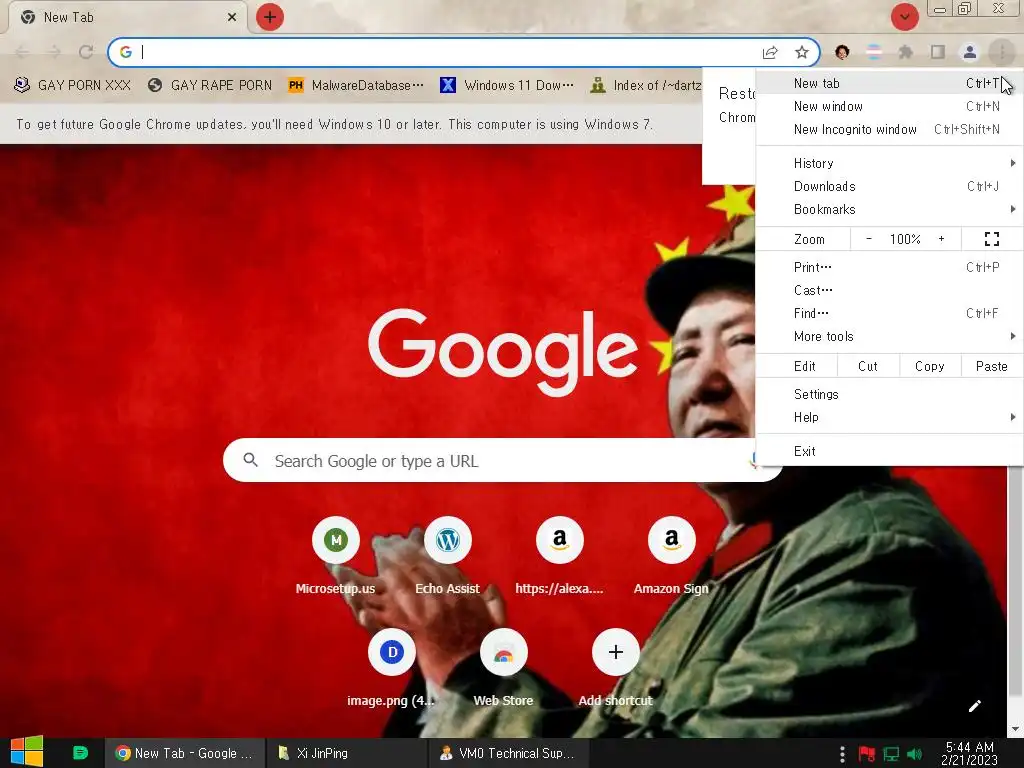1024x768 pixels.
Task: Click the fullscreen icon in Zoom row
Action: coord(991,239)
